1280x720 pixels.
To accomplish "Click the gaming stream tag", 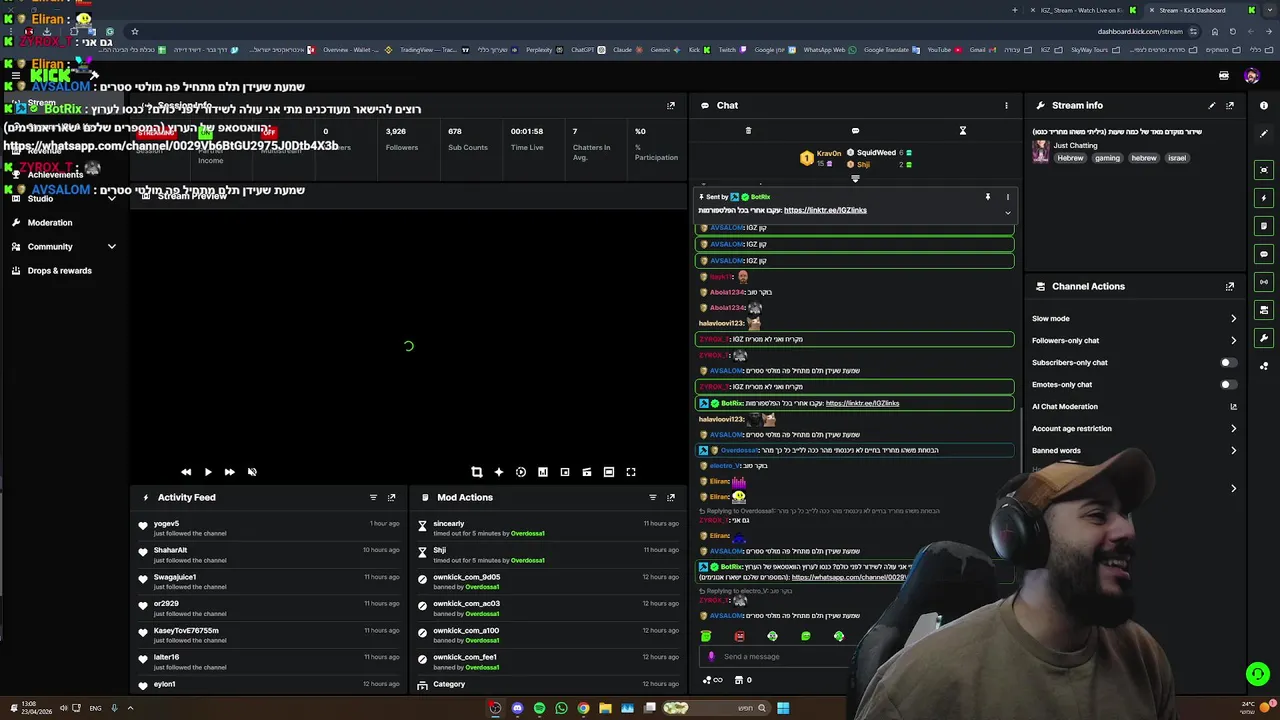I will [x=1107, y=158].
